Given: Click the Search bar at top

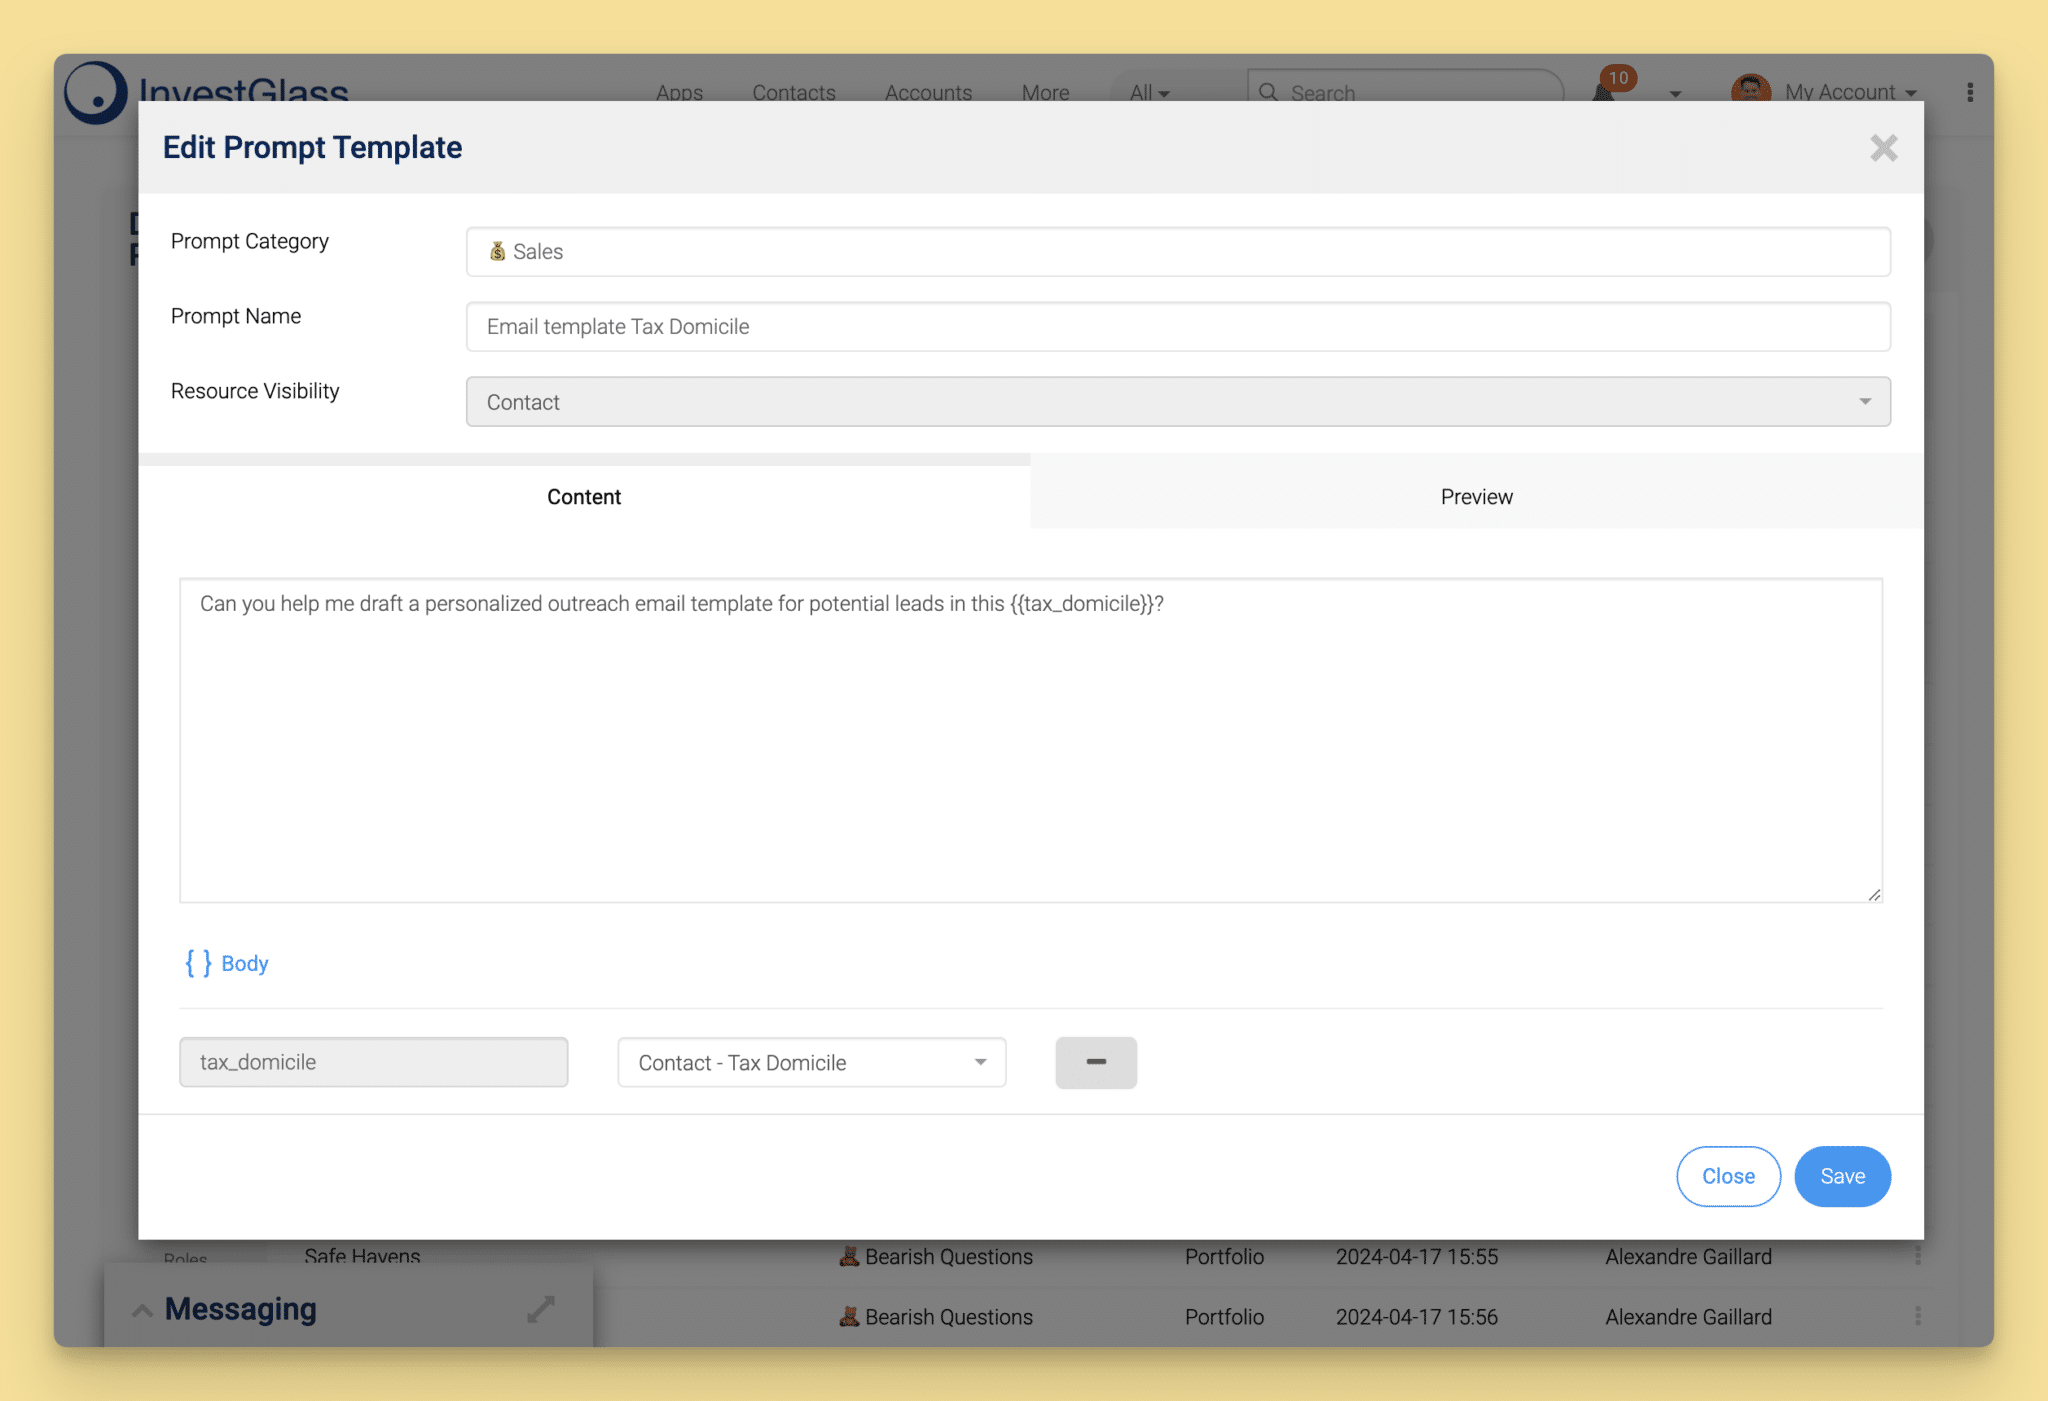Looking at the screenshot, I should click(x=1404, y=90).
